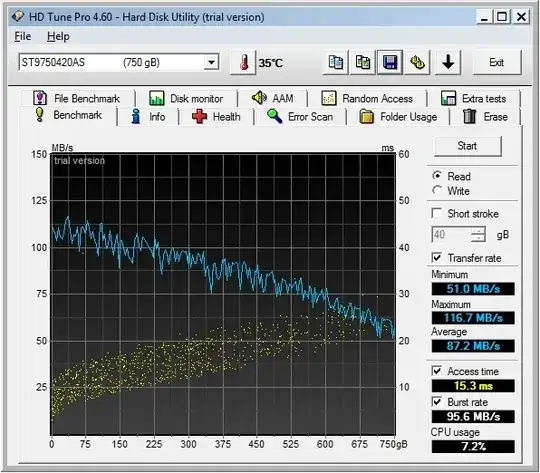Open the Health tab

pyautogui.click(x=216, y=117)
